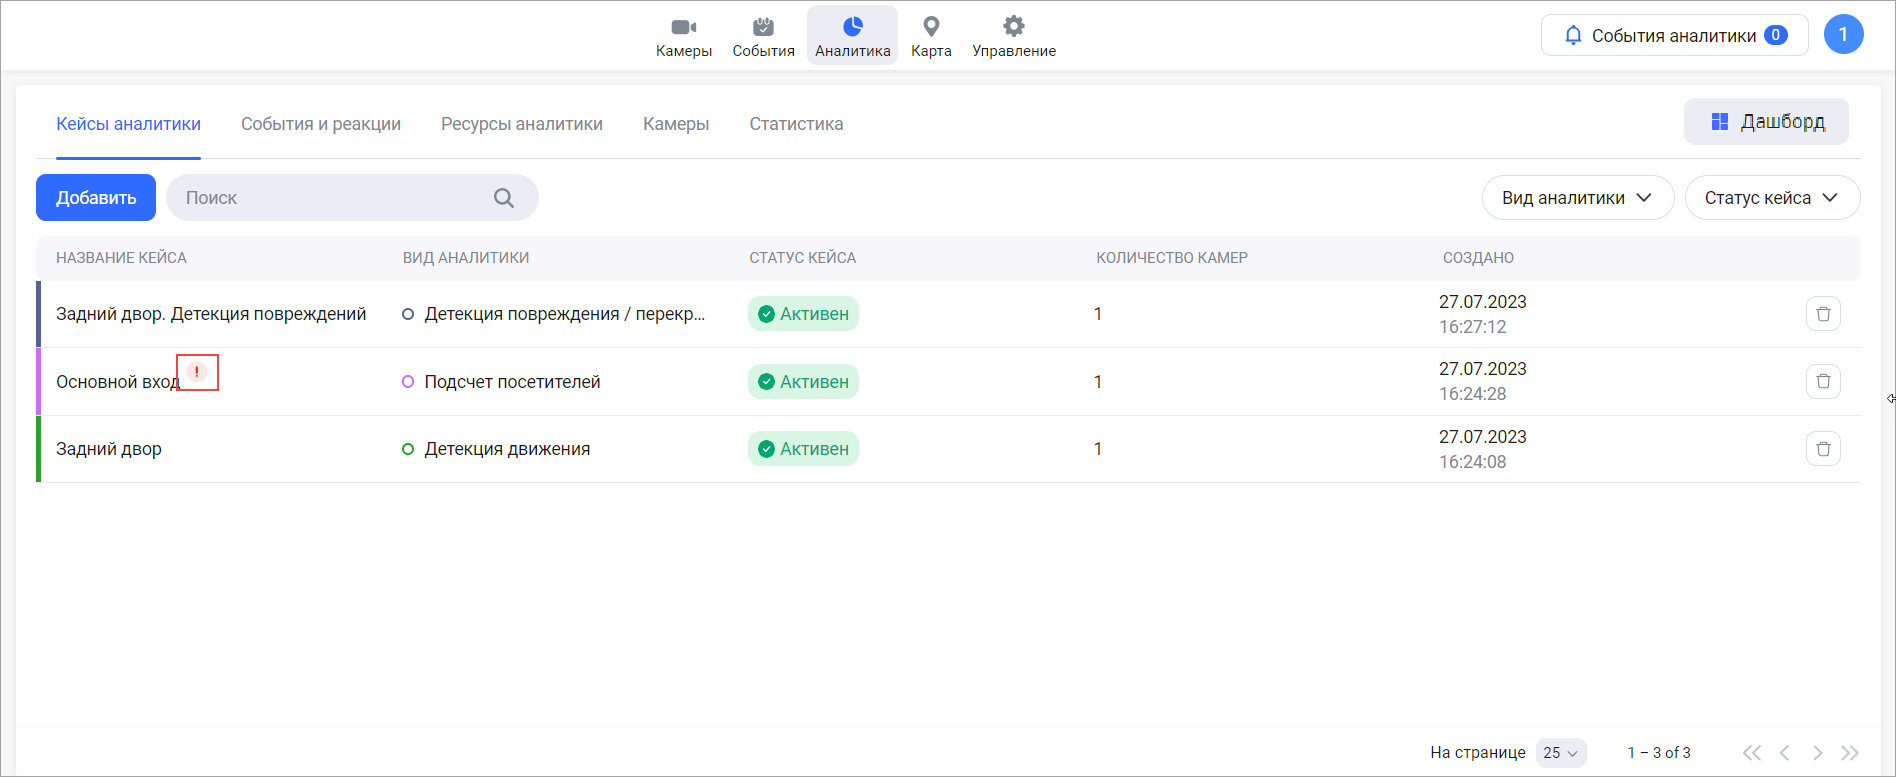The image size is (1896, 777).
Task: Open the user avatar profile menu
Action: pos(1842,35)
